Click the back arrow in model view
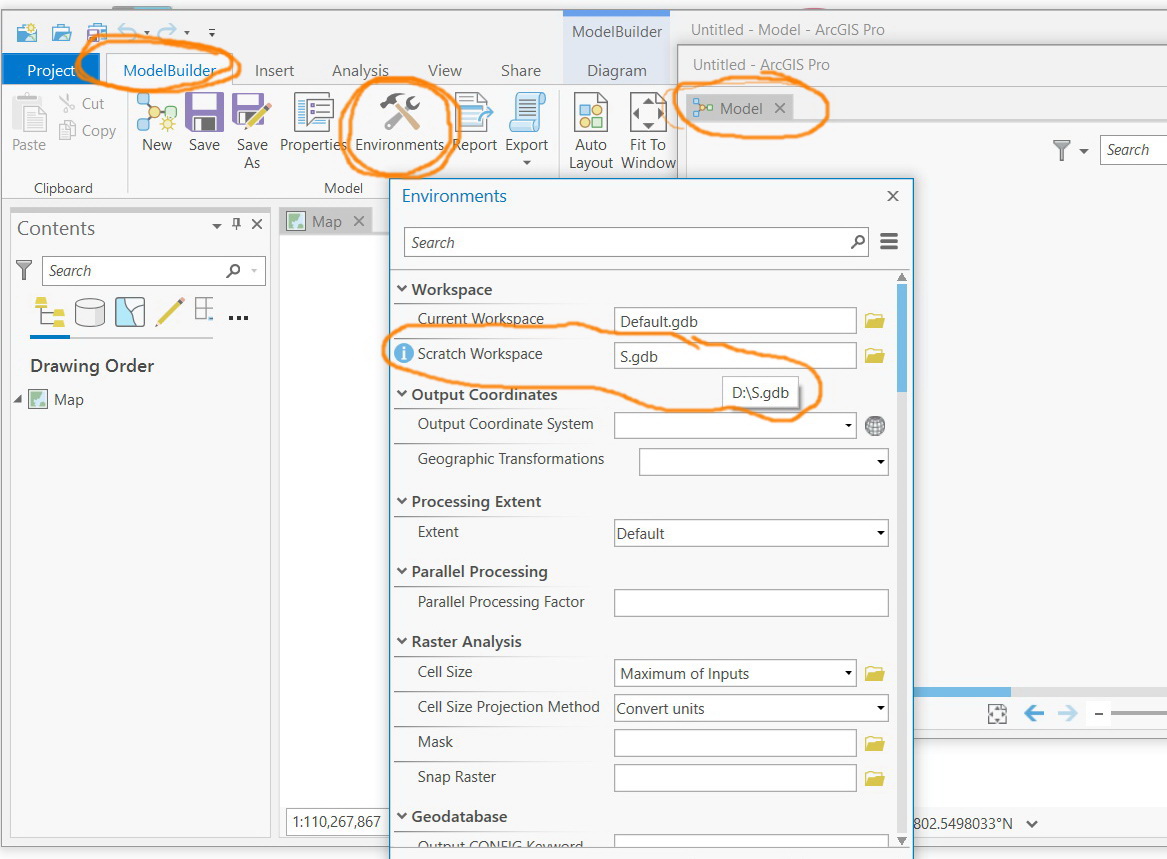The width and height of the screenshot is (1167, 859). [1034, 713]
